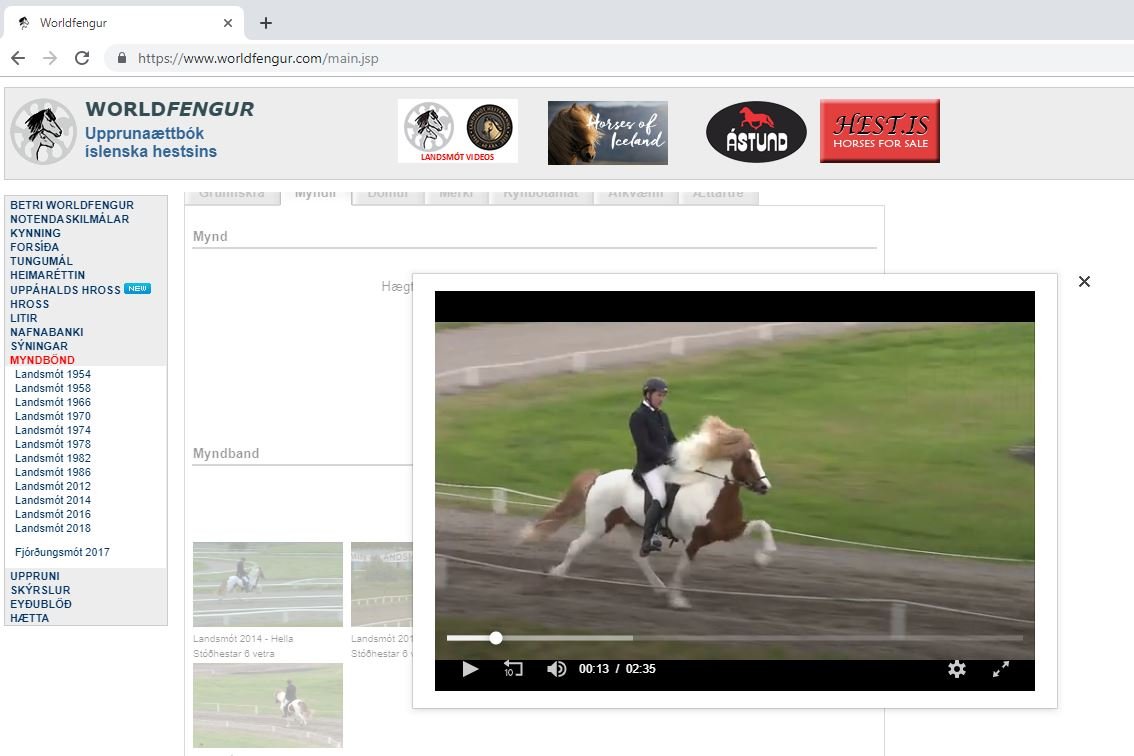The image size is (1134, 756).
Task: Open Landsmót 1958 videos
Action: coord(53,388)
